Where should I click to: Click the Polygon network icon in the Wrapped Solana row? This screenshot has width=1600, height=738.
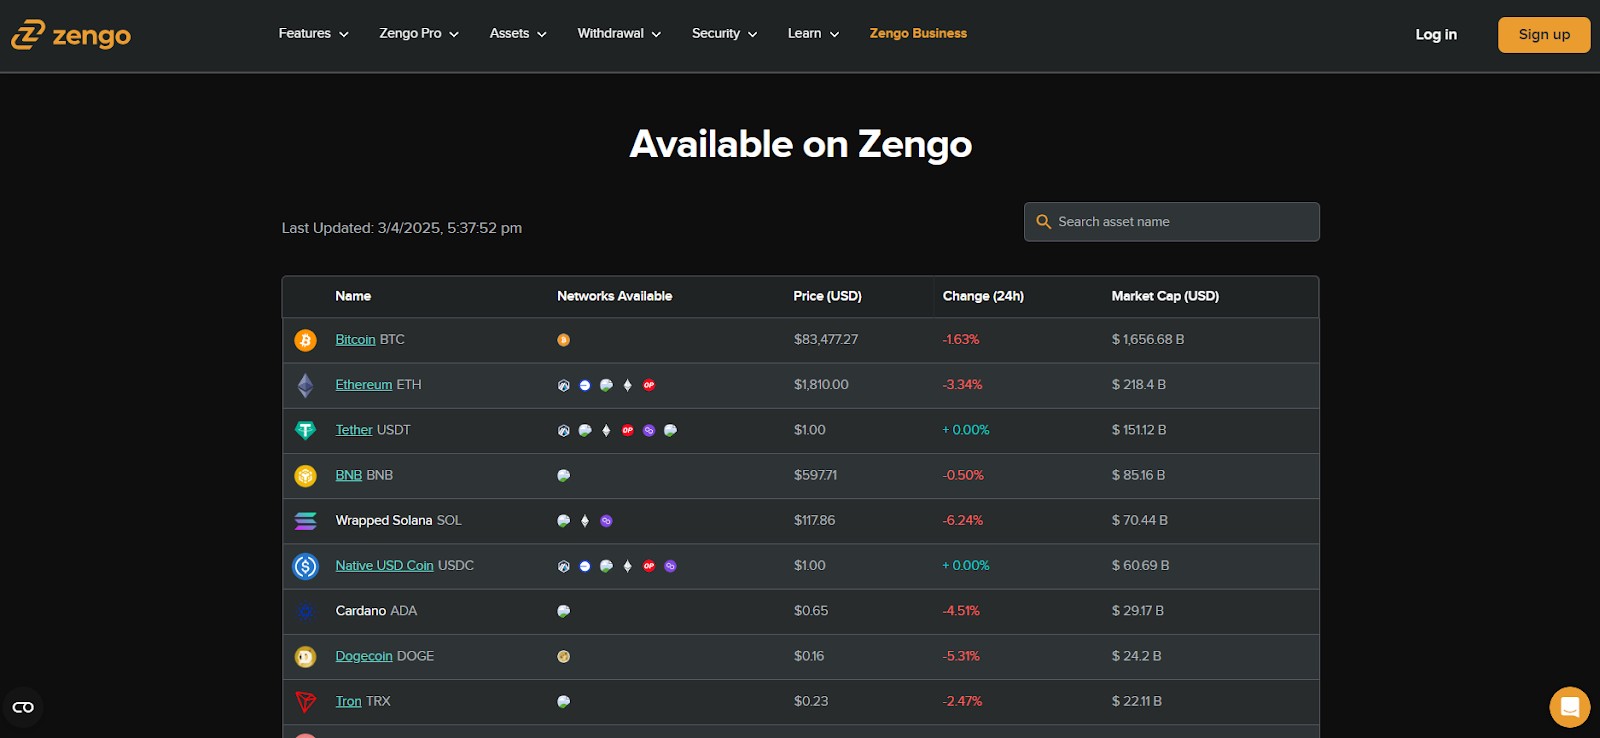click(606, 521)
